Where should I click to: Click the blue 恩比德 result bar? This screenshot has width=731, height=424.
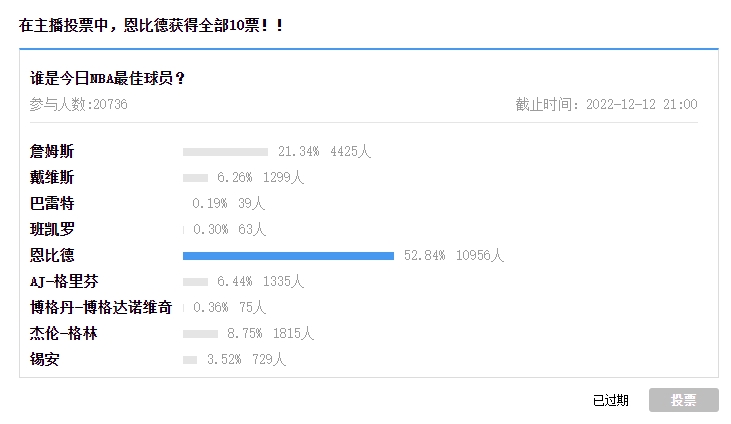[x=288, y=256]
